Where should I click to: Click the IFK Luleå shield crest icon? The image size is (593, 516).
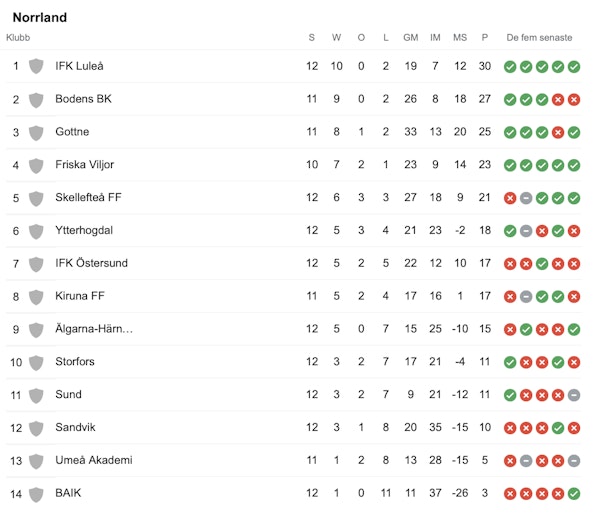(36, 66)
